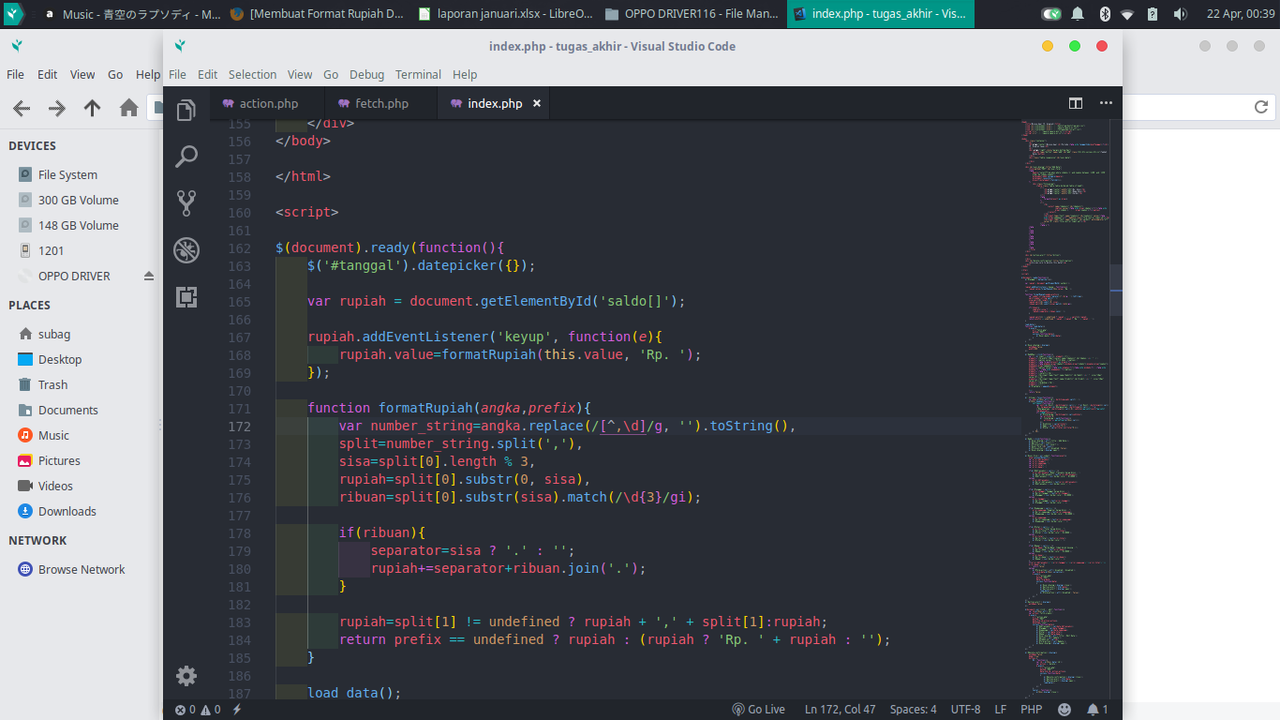Open the Explorer view in VS Code activity bar
Image resolution: width=1280 pixels, height=720 pixels.
(186, 110)
